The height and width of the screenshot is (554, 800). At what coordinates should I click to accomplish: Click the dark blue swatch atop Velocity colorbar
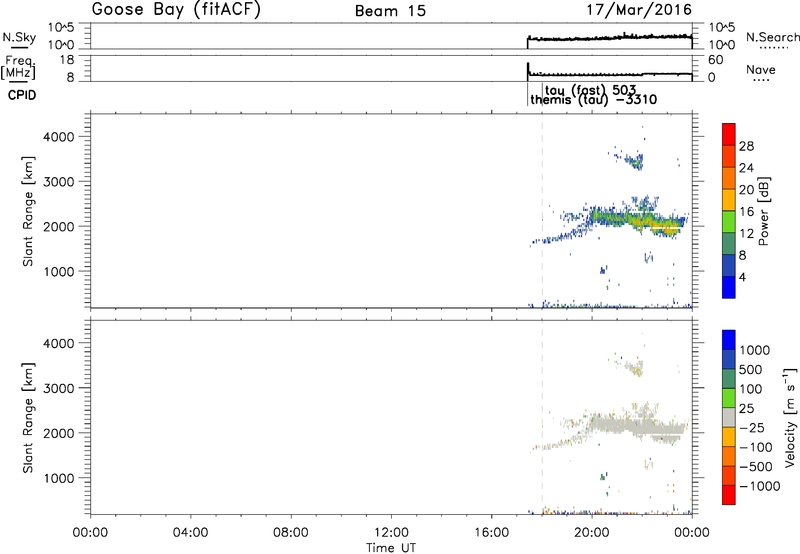729,340
